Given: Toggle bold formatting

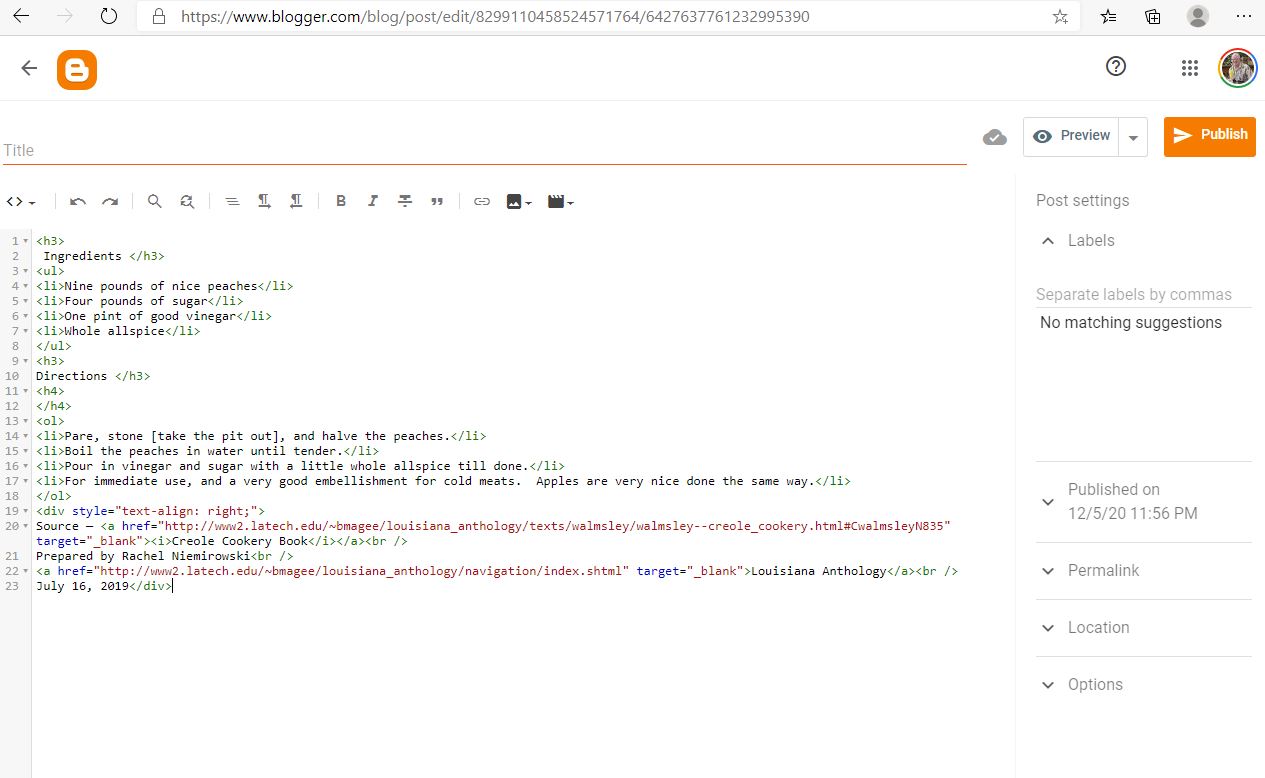Looking at the screenshot, I should pos(341,202).
